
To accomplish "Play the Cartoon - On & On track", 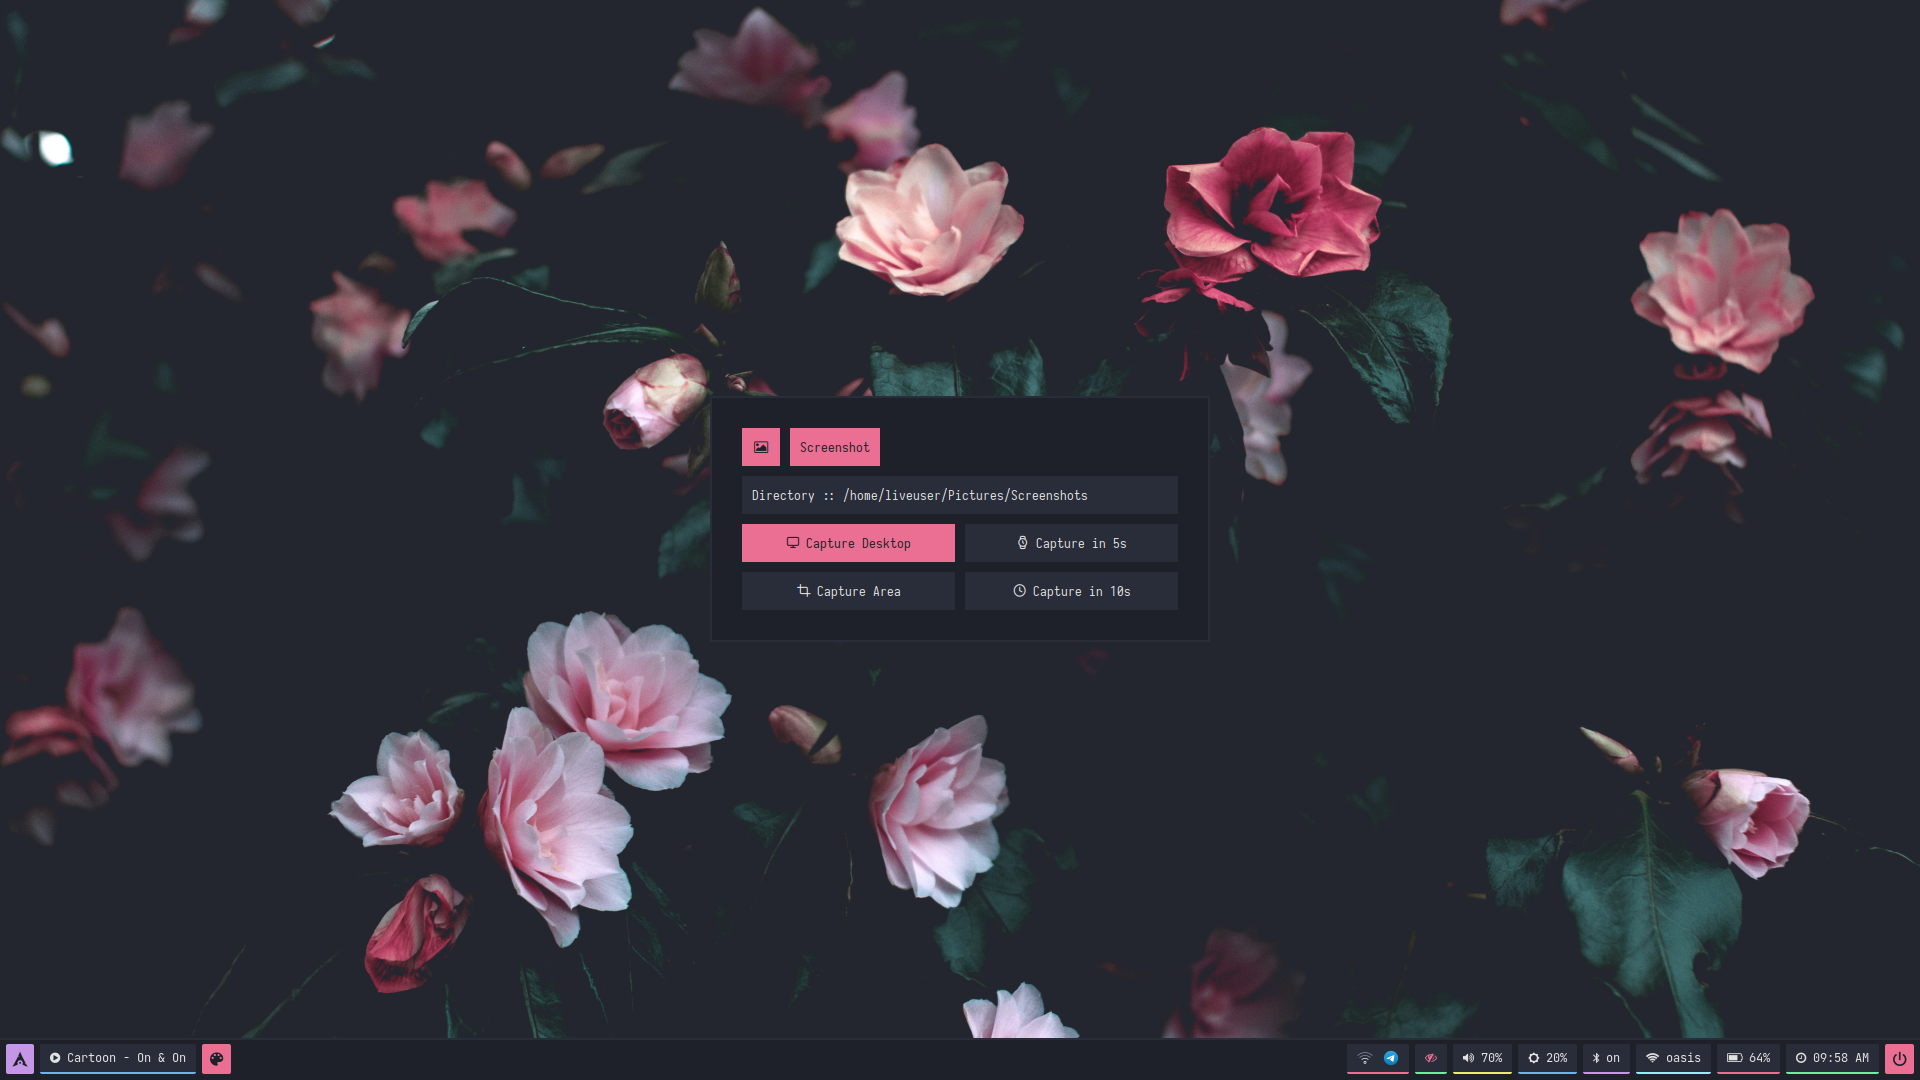I will coord(118,1058).
